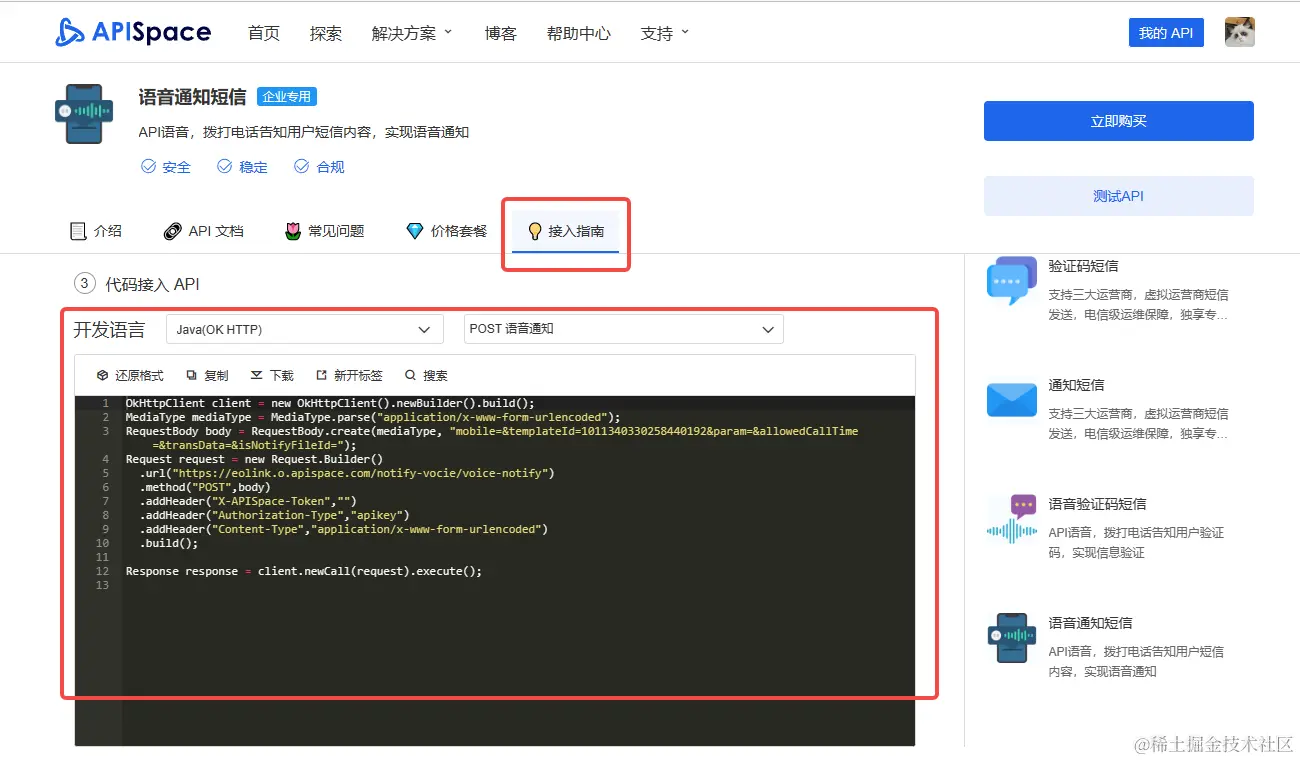Click the 还原格式 text button

[139, 375]
